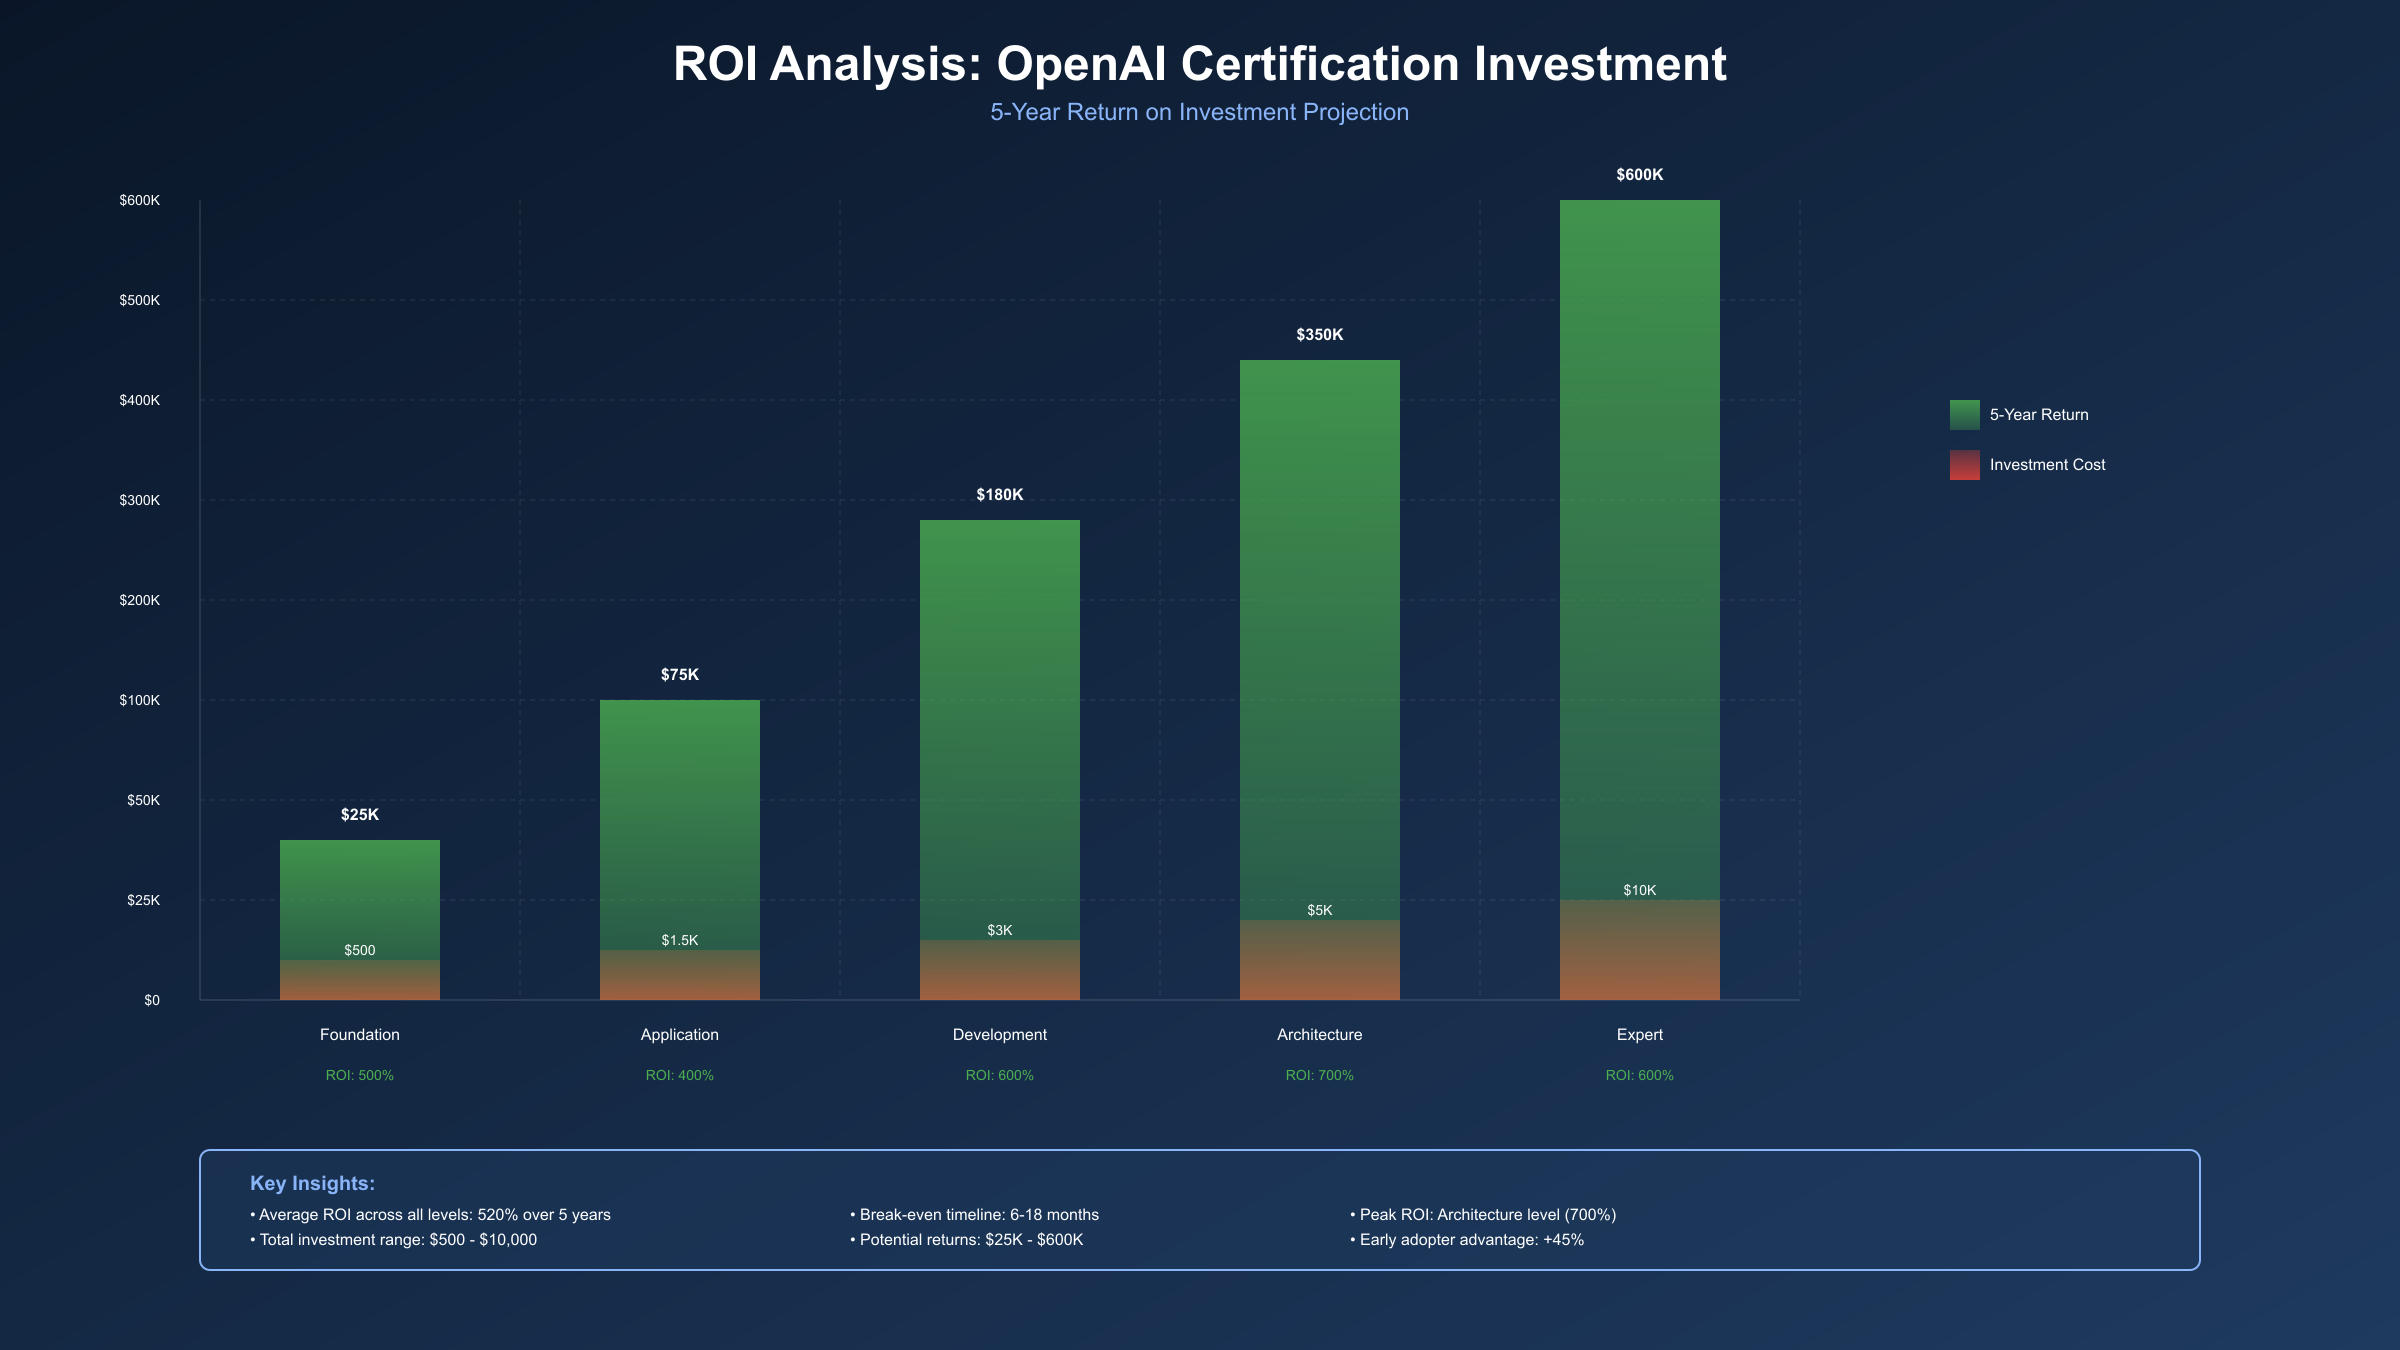Click the $10K investment cost label
The image size is (2400, 1350).
pyautogui.click(x=1640, y=891)
